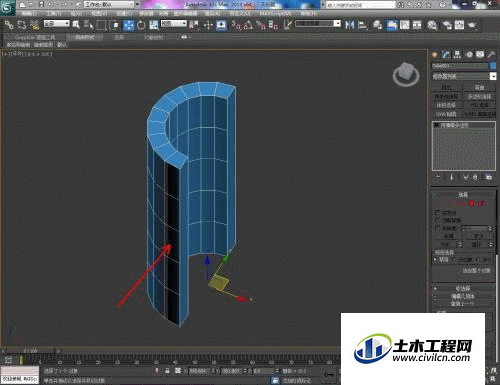Click the 环形 selection button
The width and height of the screenshot is (500, 385).
[x=445, y=245]
